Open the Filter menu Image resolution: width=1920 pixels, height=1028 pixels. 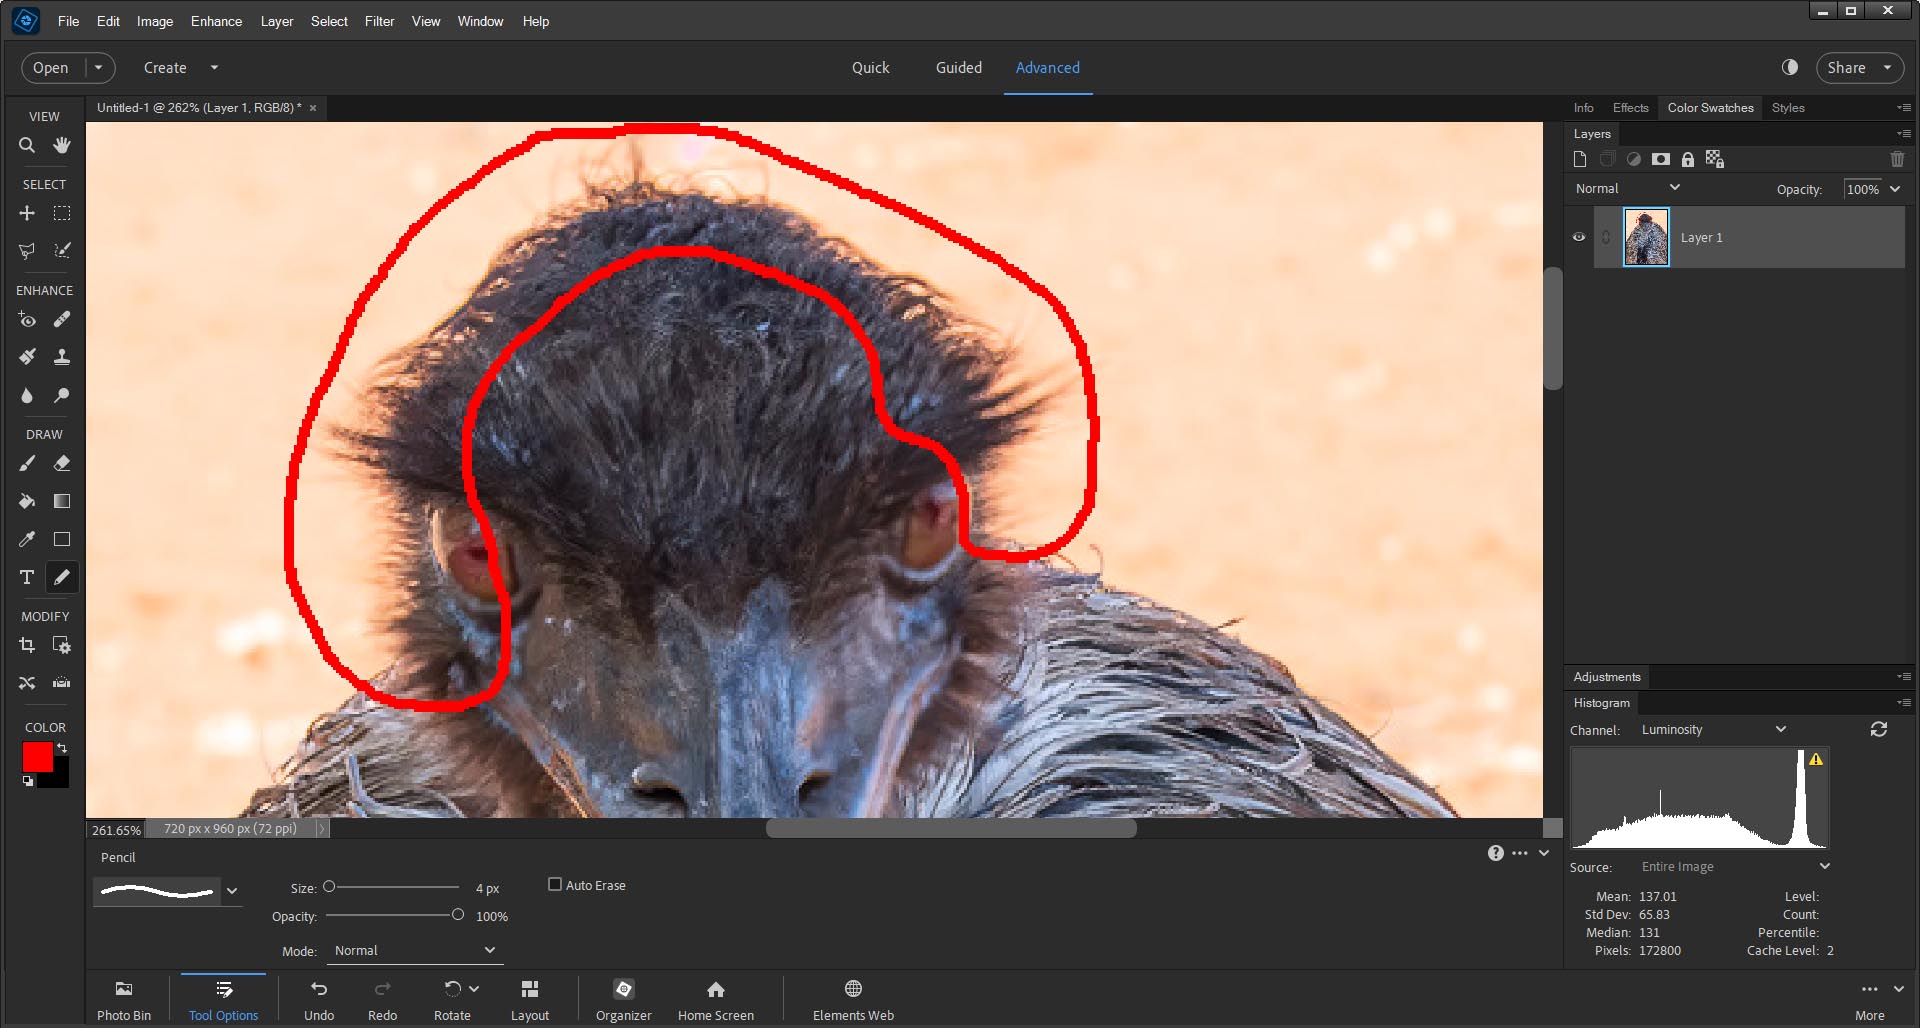tap(379, 21)
